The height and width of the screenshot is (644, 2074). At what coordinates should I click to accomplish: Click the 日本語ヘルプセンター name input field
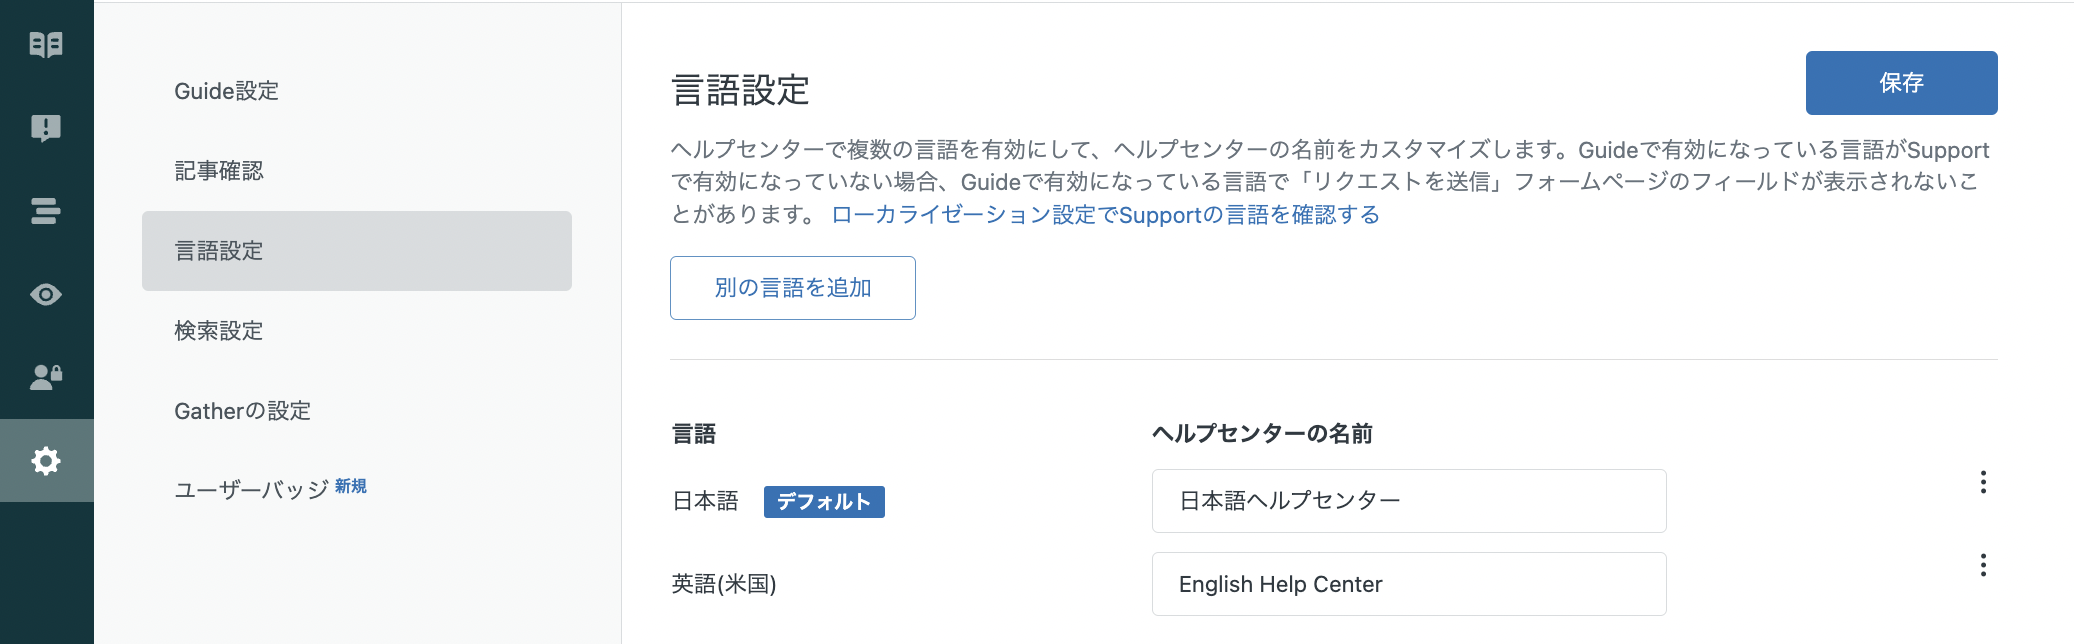[1409, 501]
